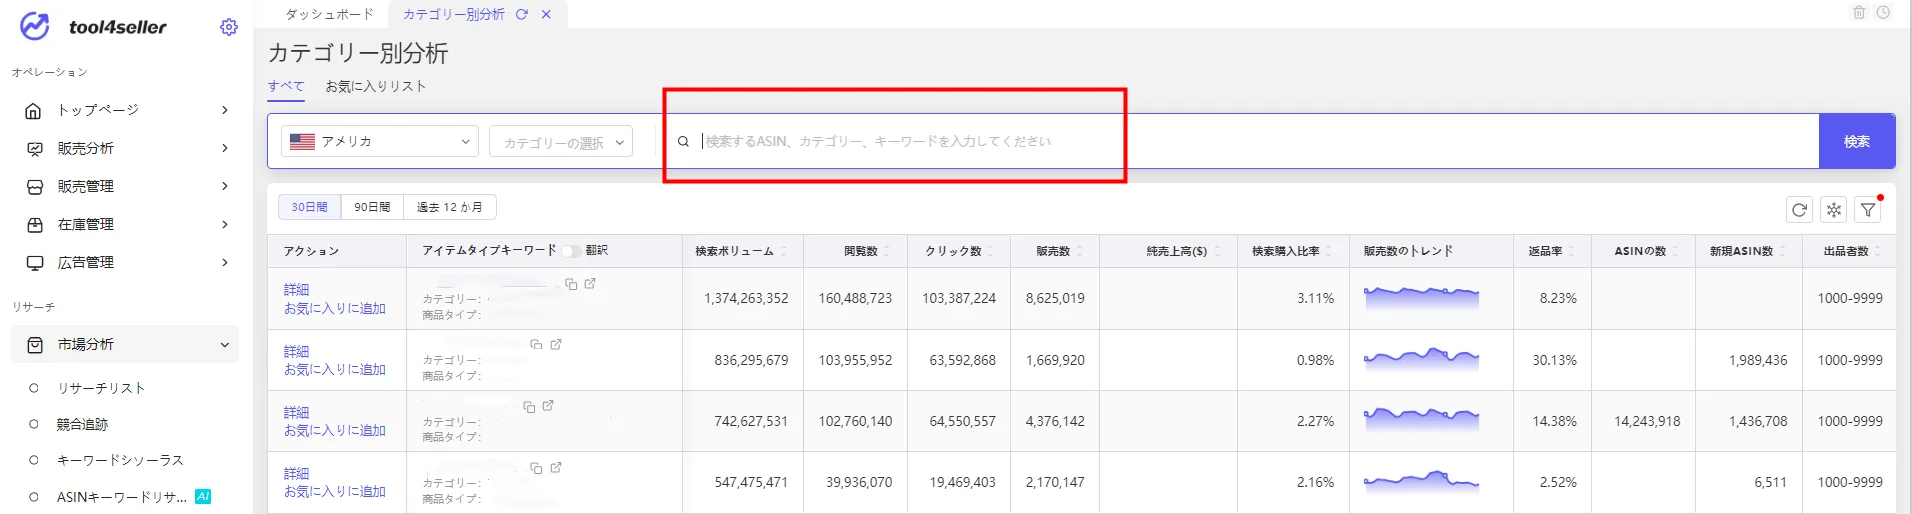The height and width of the screenshot is (514, 1912).
Task: Open リサーチリスト in the sidebar
Action: [x=101, y=388]
